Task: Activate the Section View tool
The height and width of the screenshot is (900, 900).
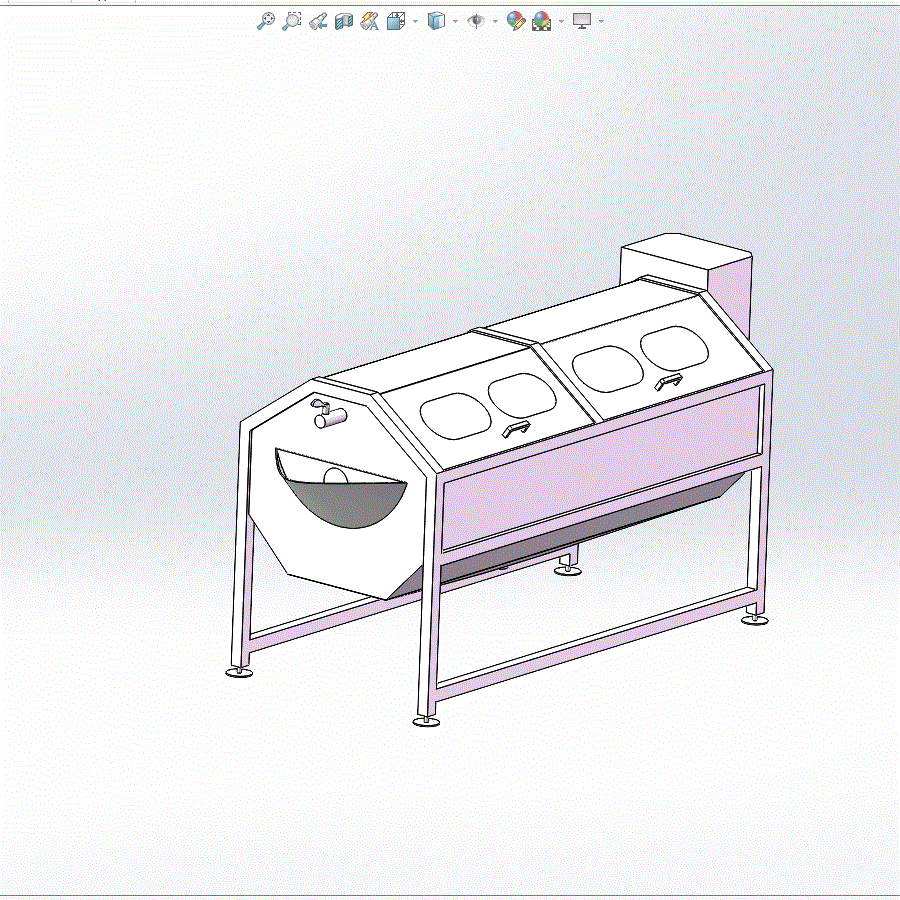Action: (x=344, y=22)
